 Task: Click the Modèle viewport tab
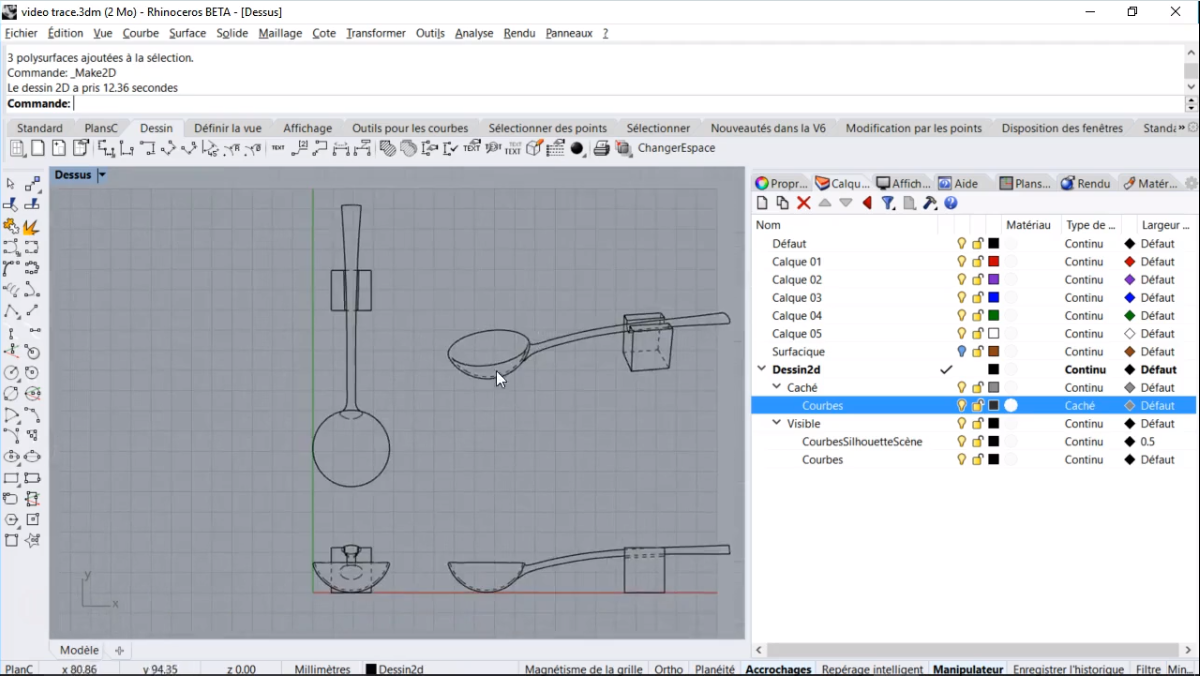(79, 650)
